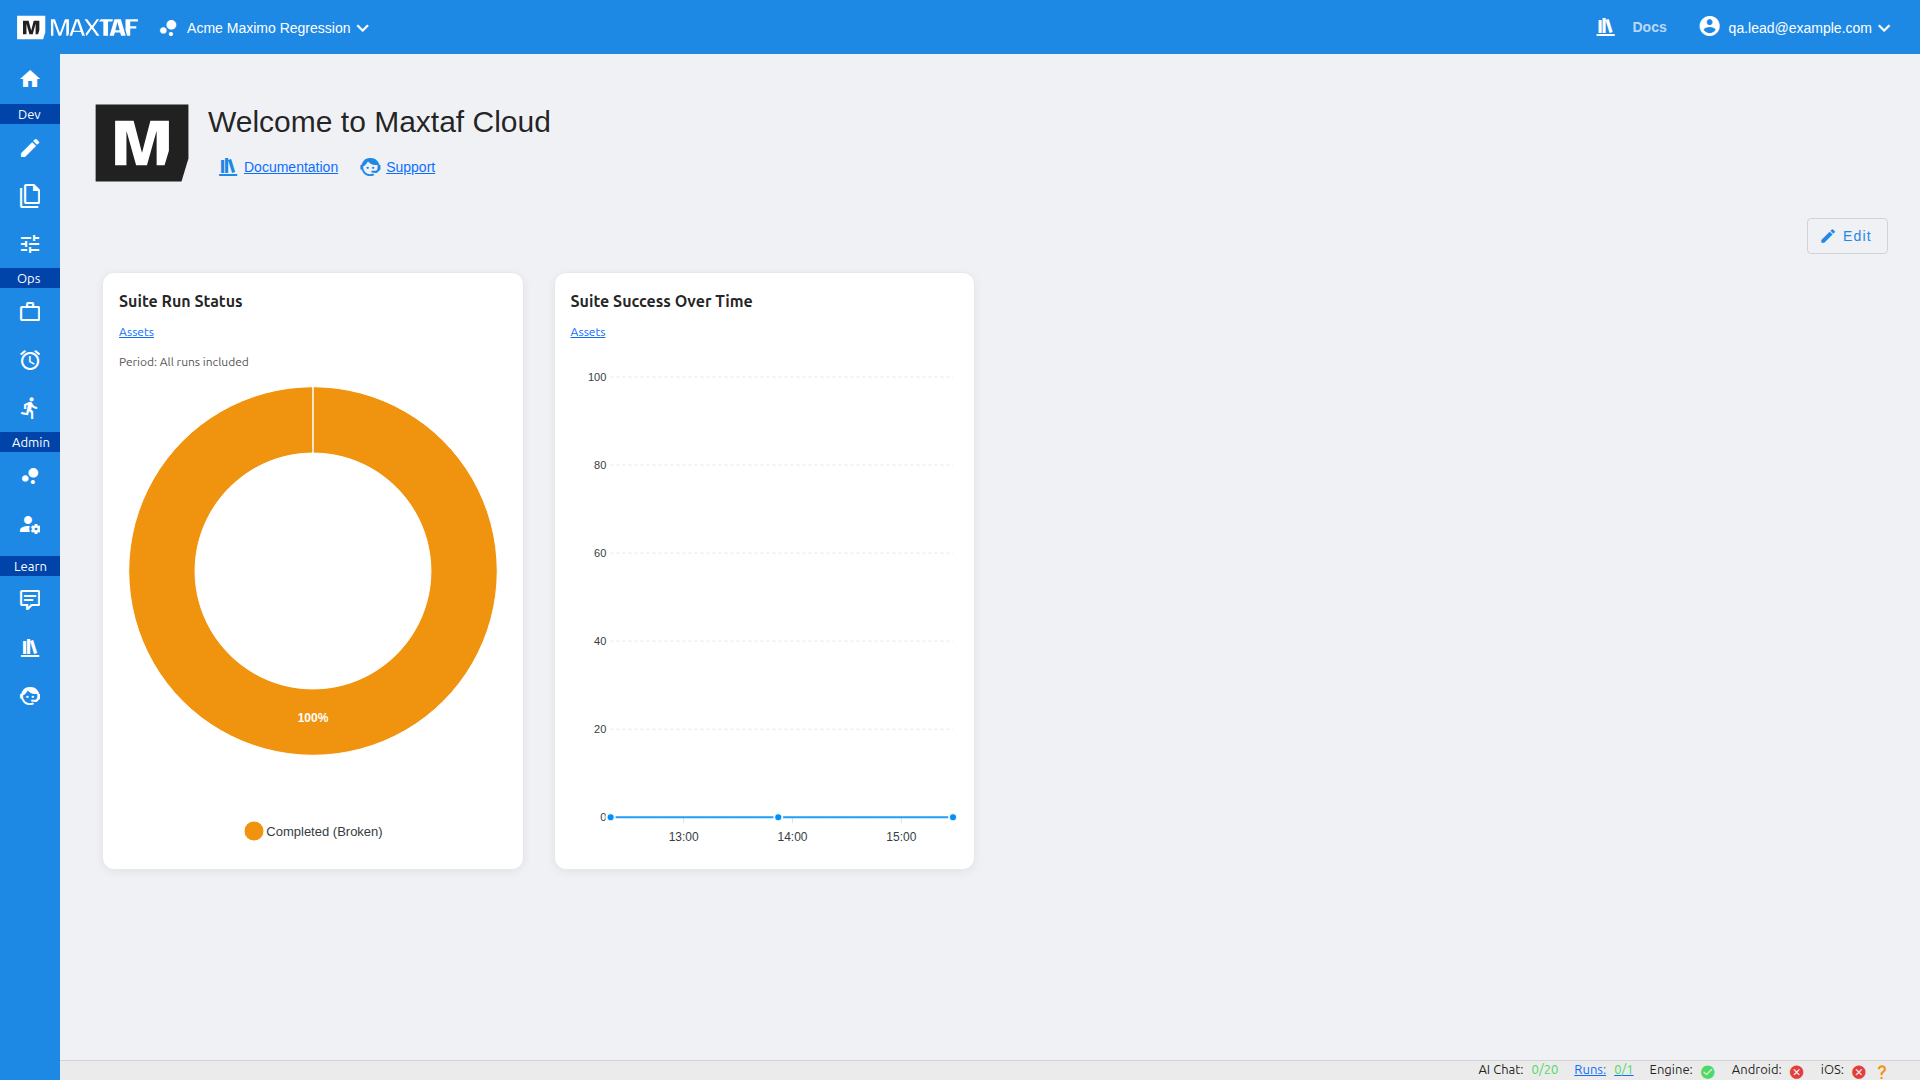Image resolution: width=1920 pixels, height=1080 pixels.
Task: Click the Runs 0/1 status link
Action: [x=1603, y=1070]
